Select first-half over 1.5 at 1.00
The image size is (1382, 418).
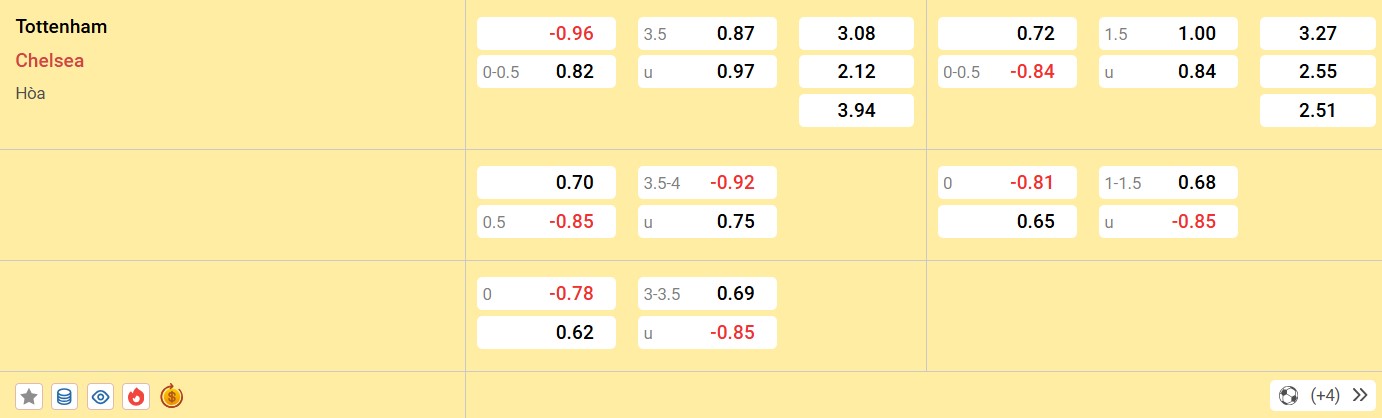[1168, 33]
